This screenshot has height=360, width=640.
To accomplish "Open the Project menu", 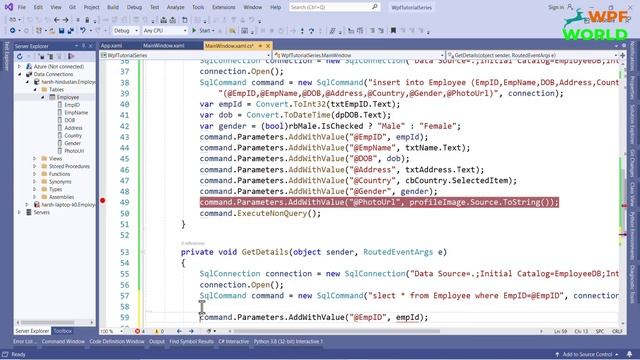I will [x=91, y=7].
